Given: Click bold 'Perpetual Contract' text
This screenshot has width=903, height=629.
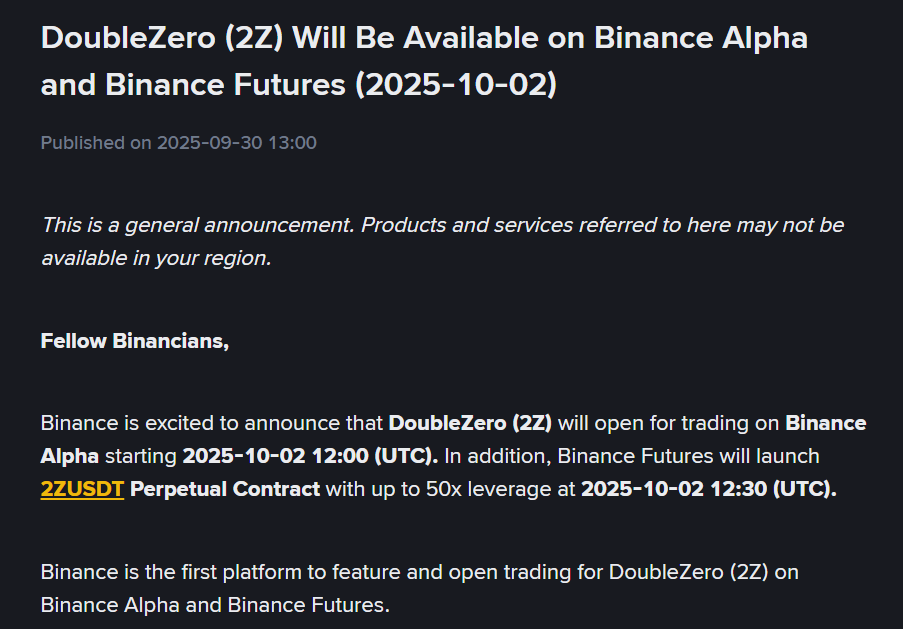Looking at the screenshot, I should [x=225, y=490].
